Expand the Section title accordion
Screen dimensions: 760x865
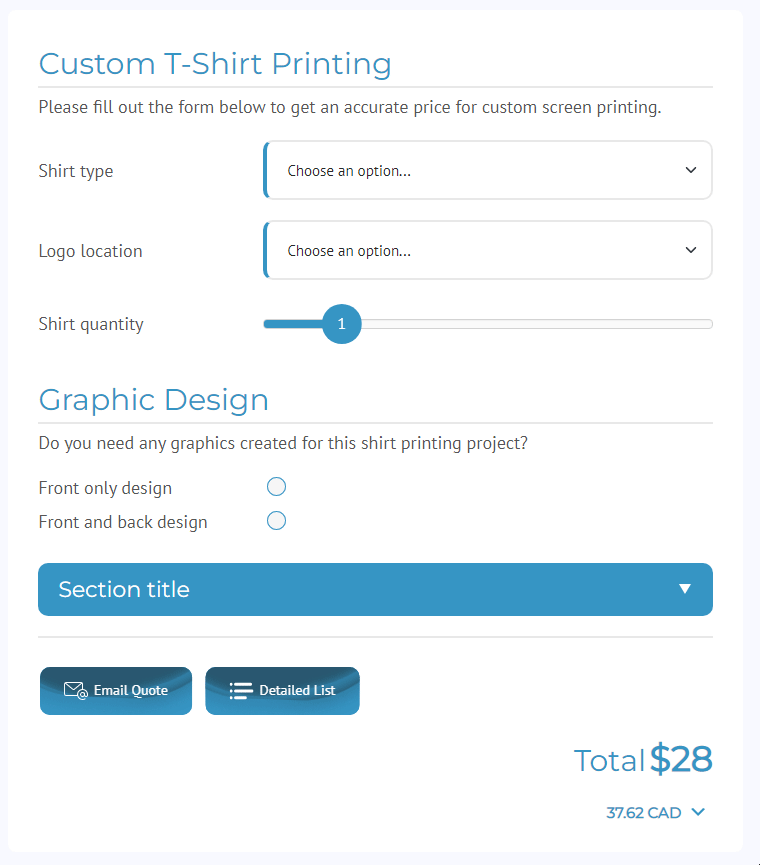click(x=375, y=589)
